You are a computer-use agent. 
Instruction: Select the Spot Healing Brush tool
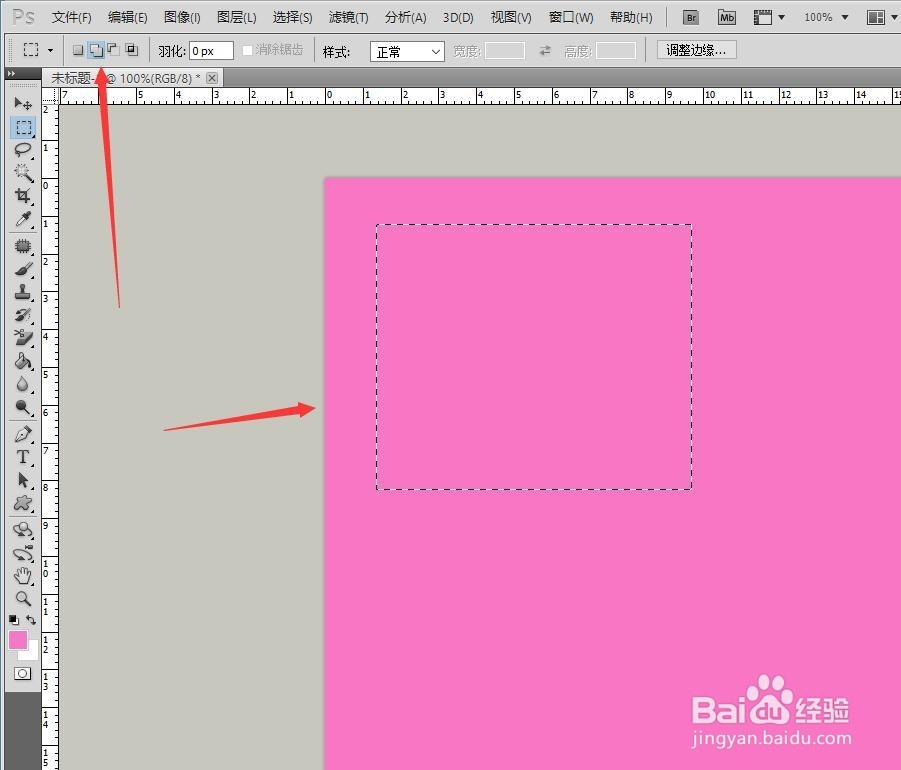click(x=23, y=246)
